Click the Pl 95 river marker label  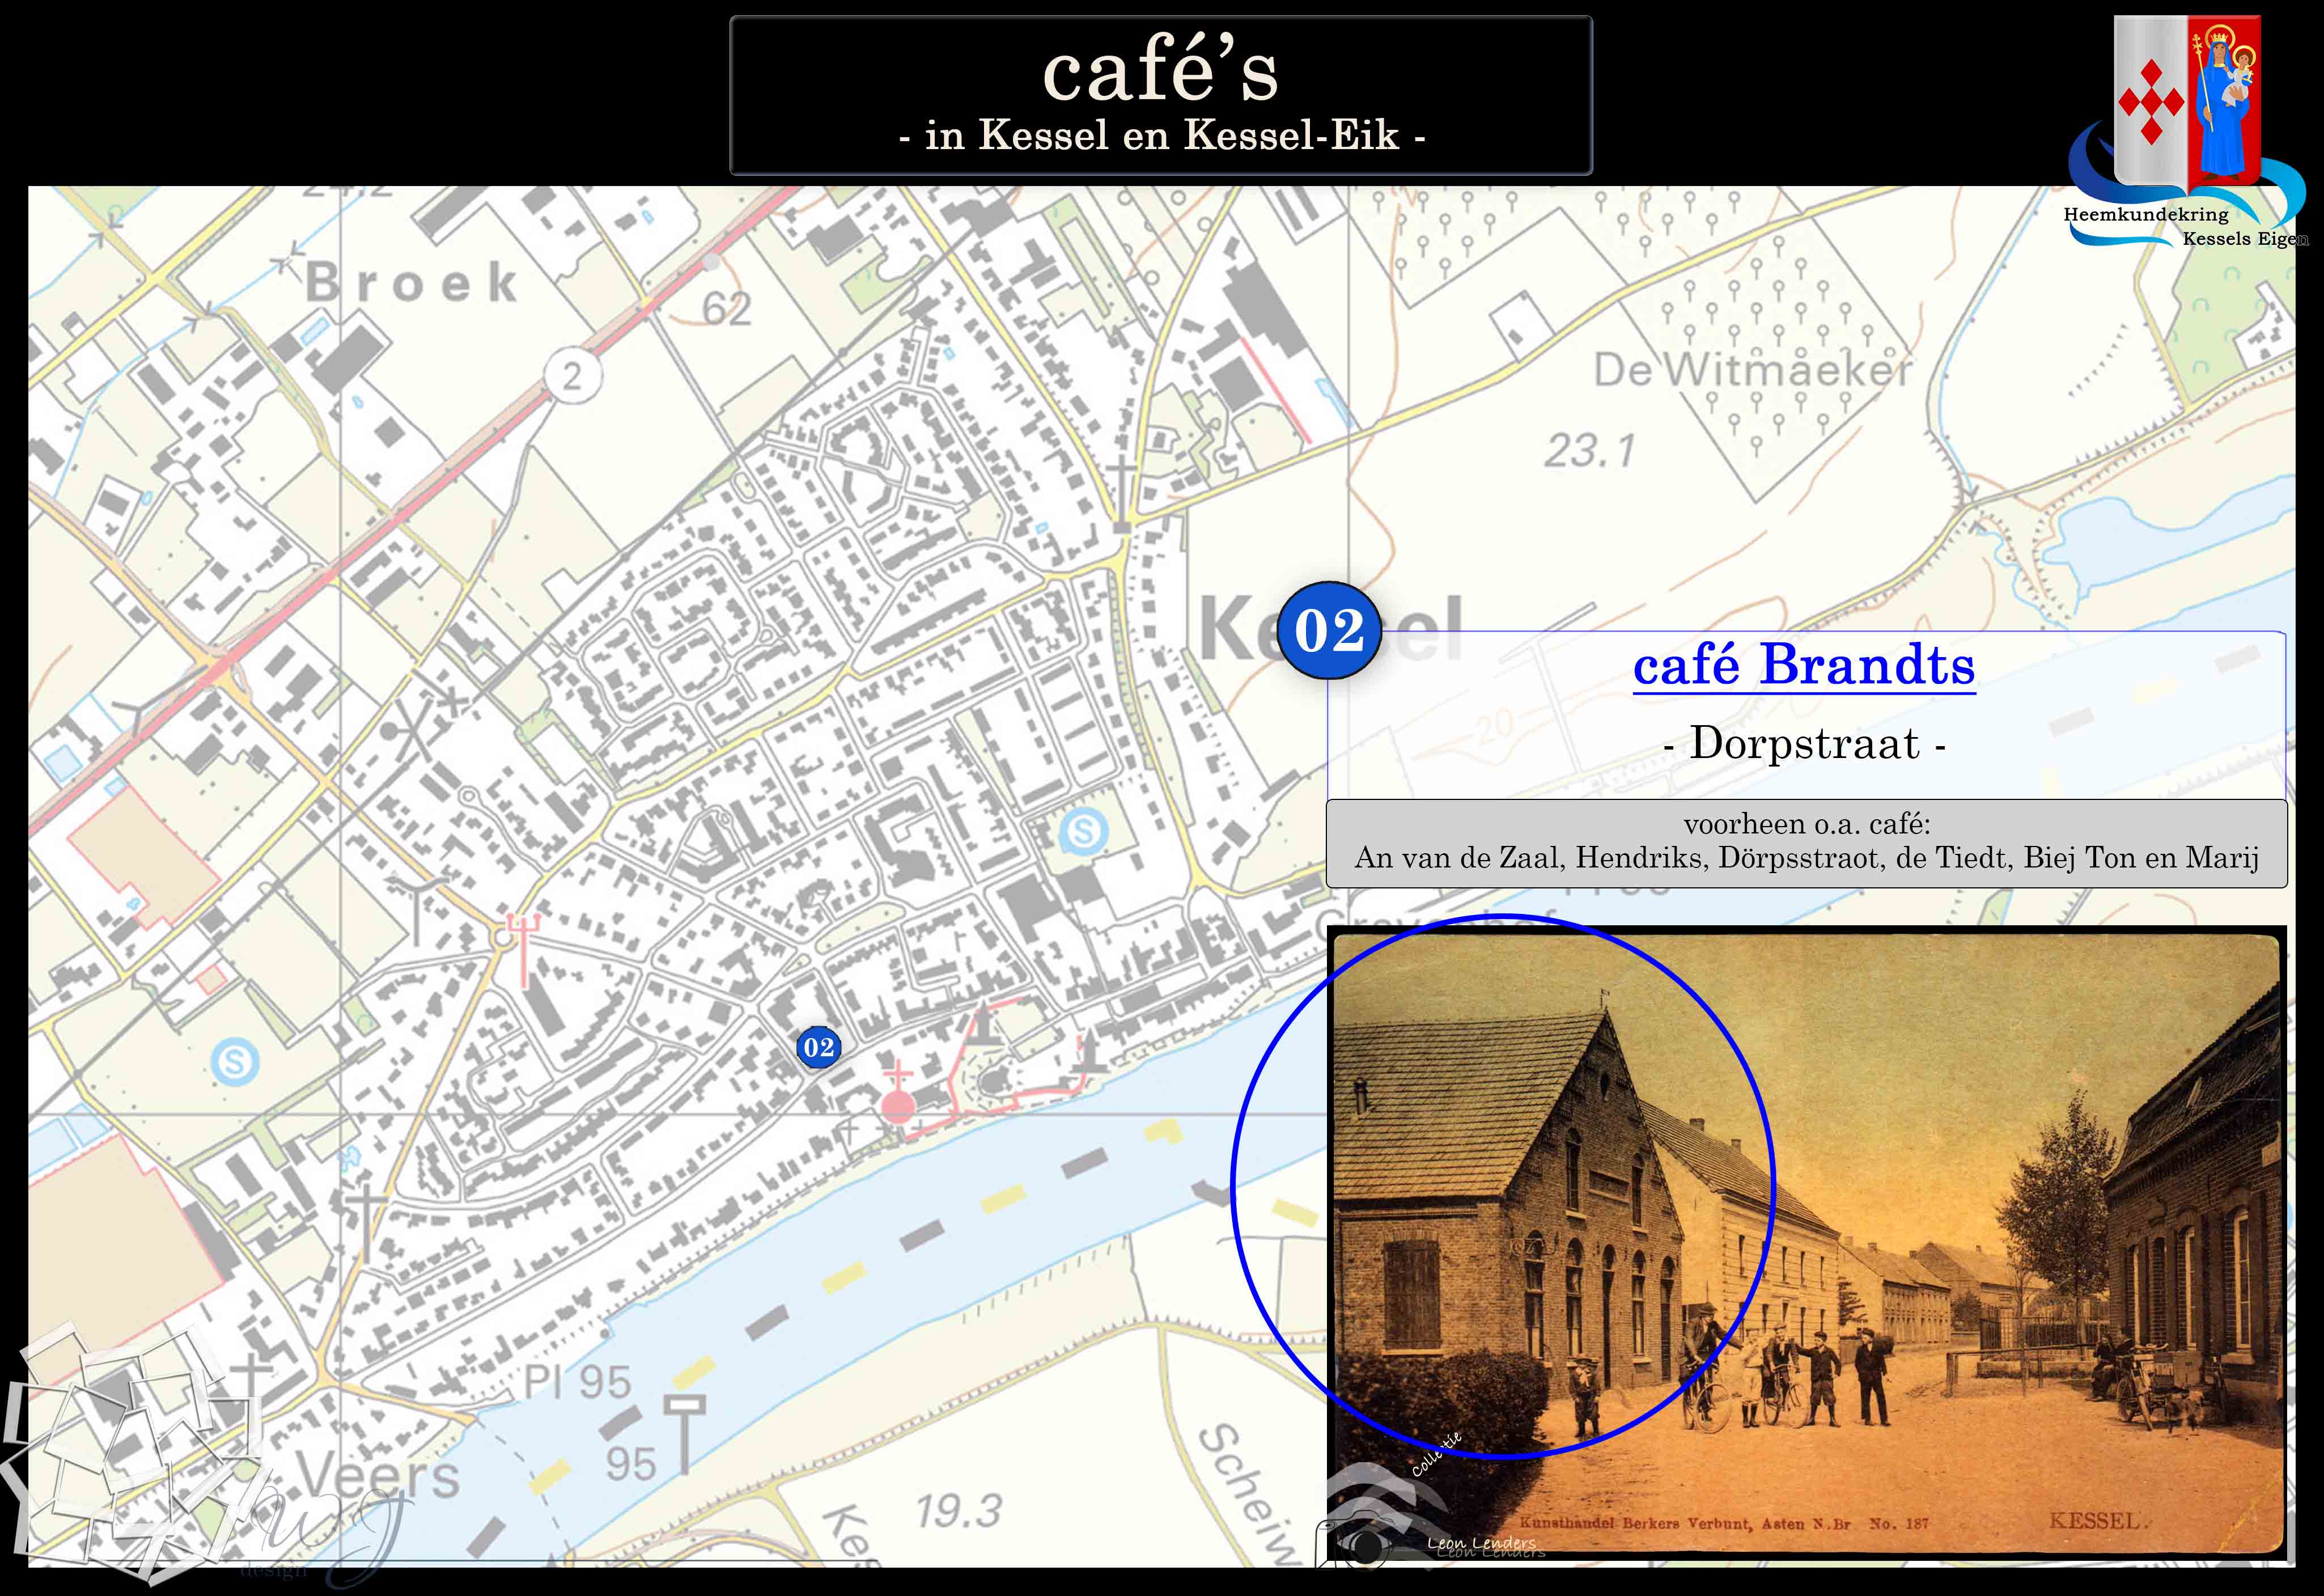point(578,1383)
